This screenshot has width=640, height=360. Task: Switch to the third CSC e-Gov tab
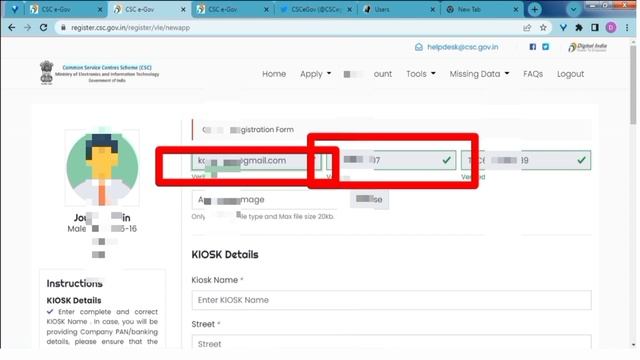232,9
